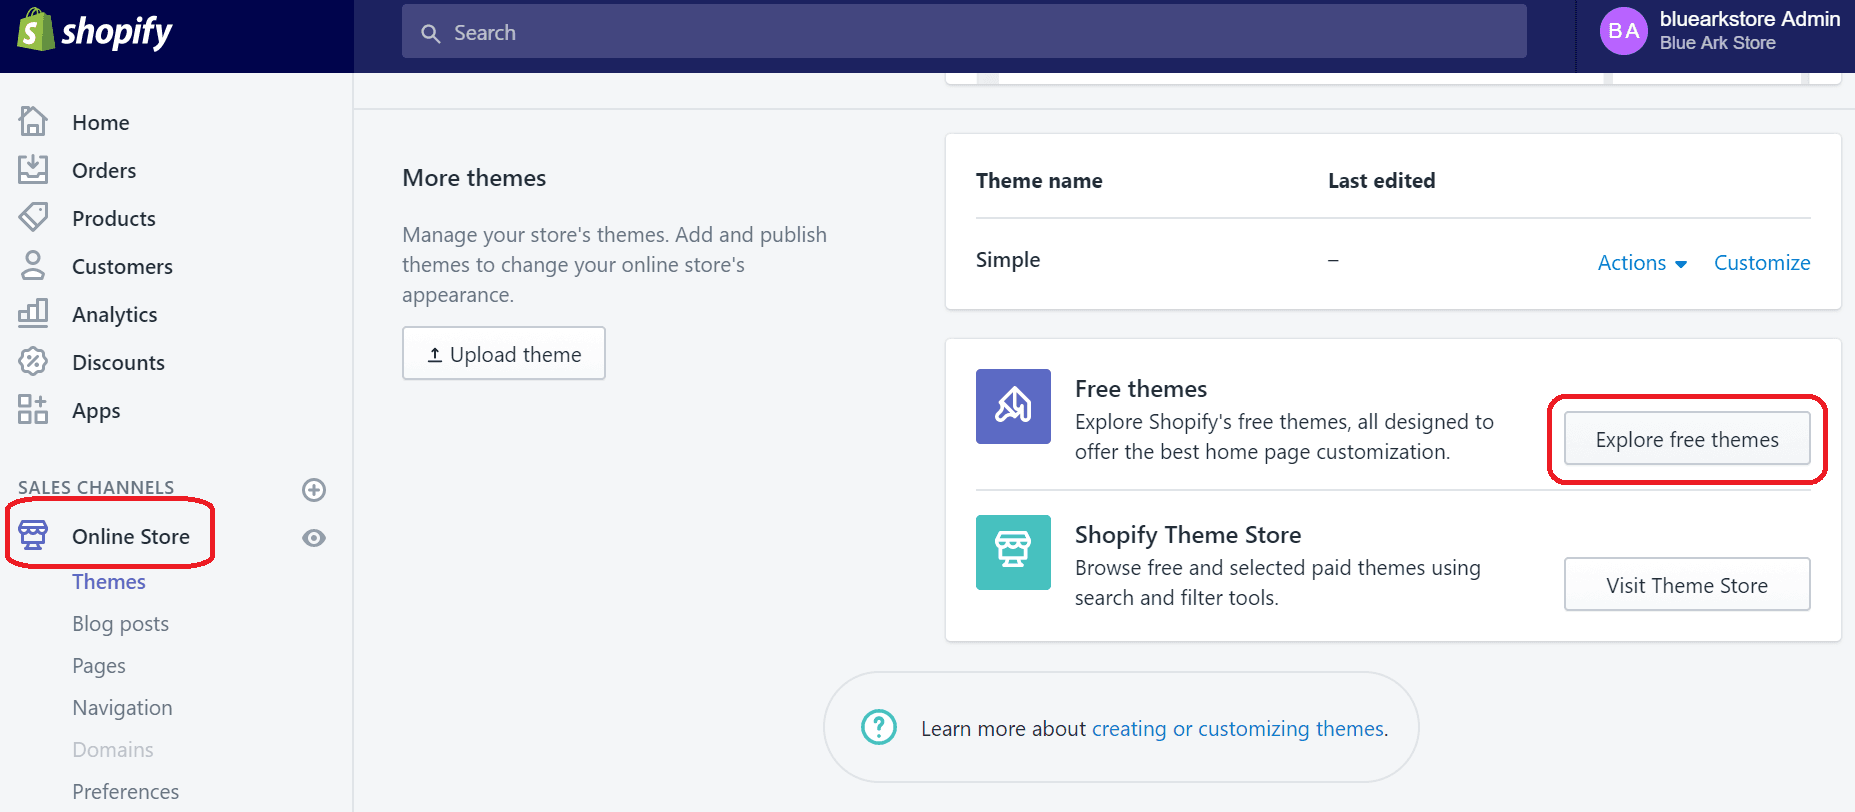View online store via eye icon
Screen dimensions: 1855x812
coord(314,538)
